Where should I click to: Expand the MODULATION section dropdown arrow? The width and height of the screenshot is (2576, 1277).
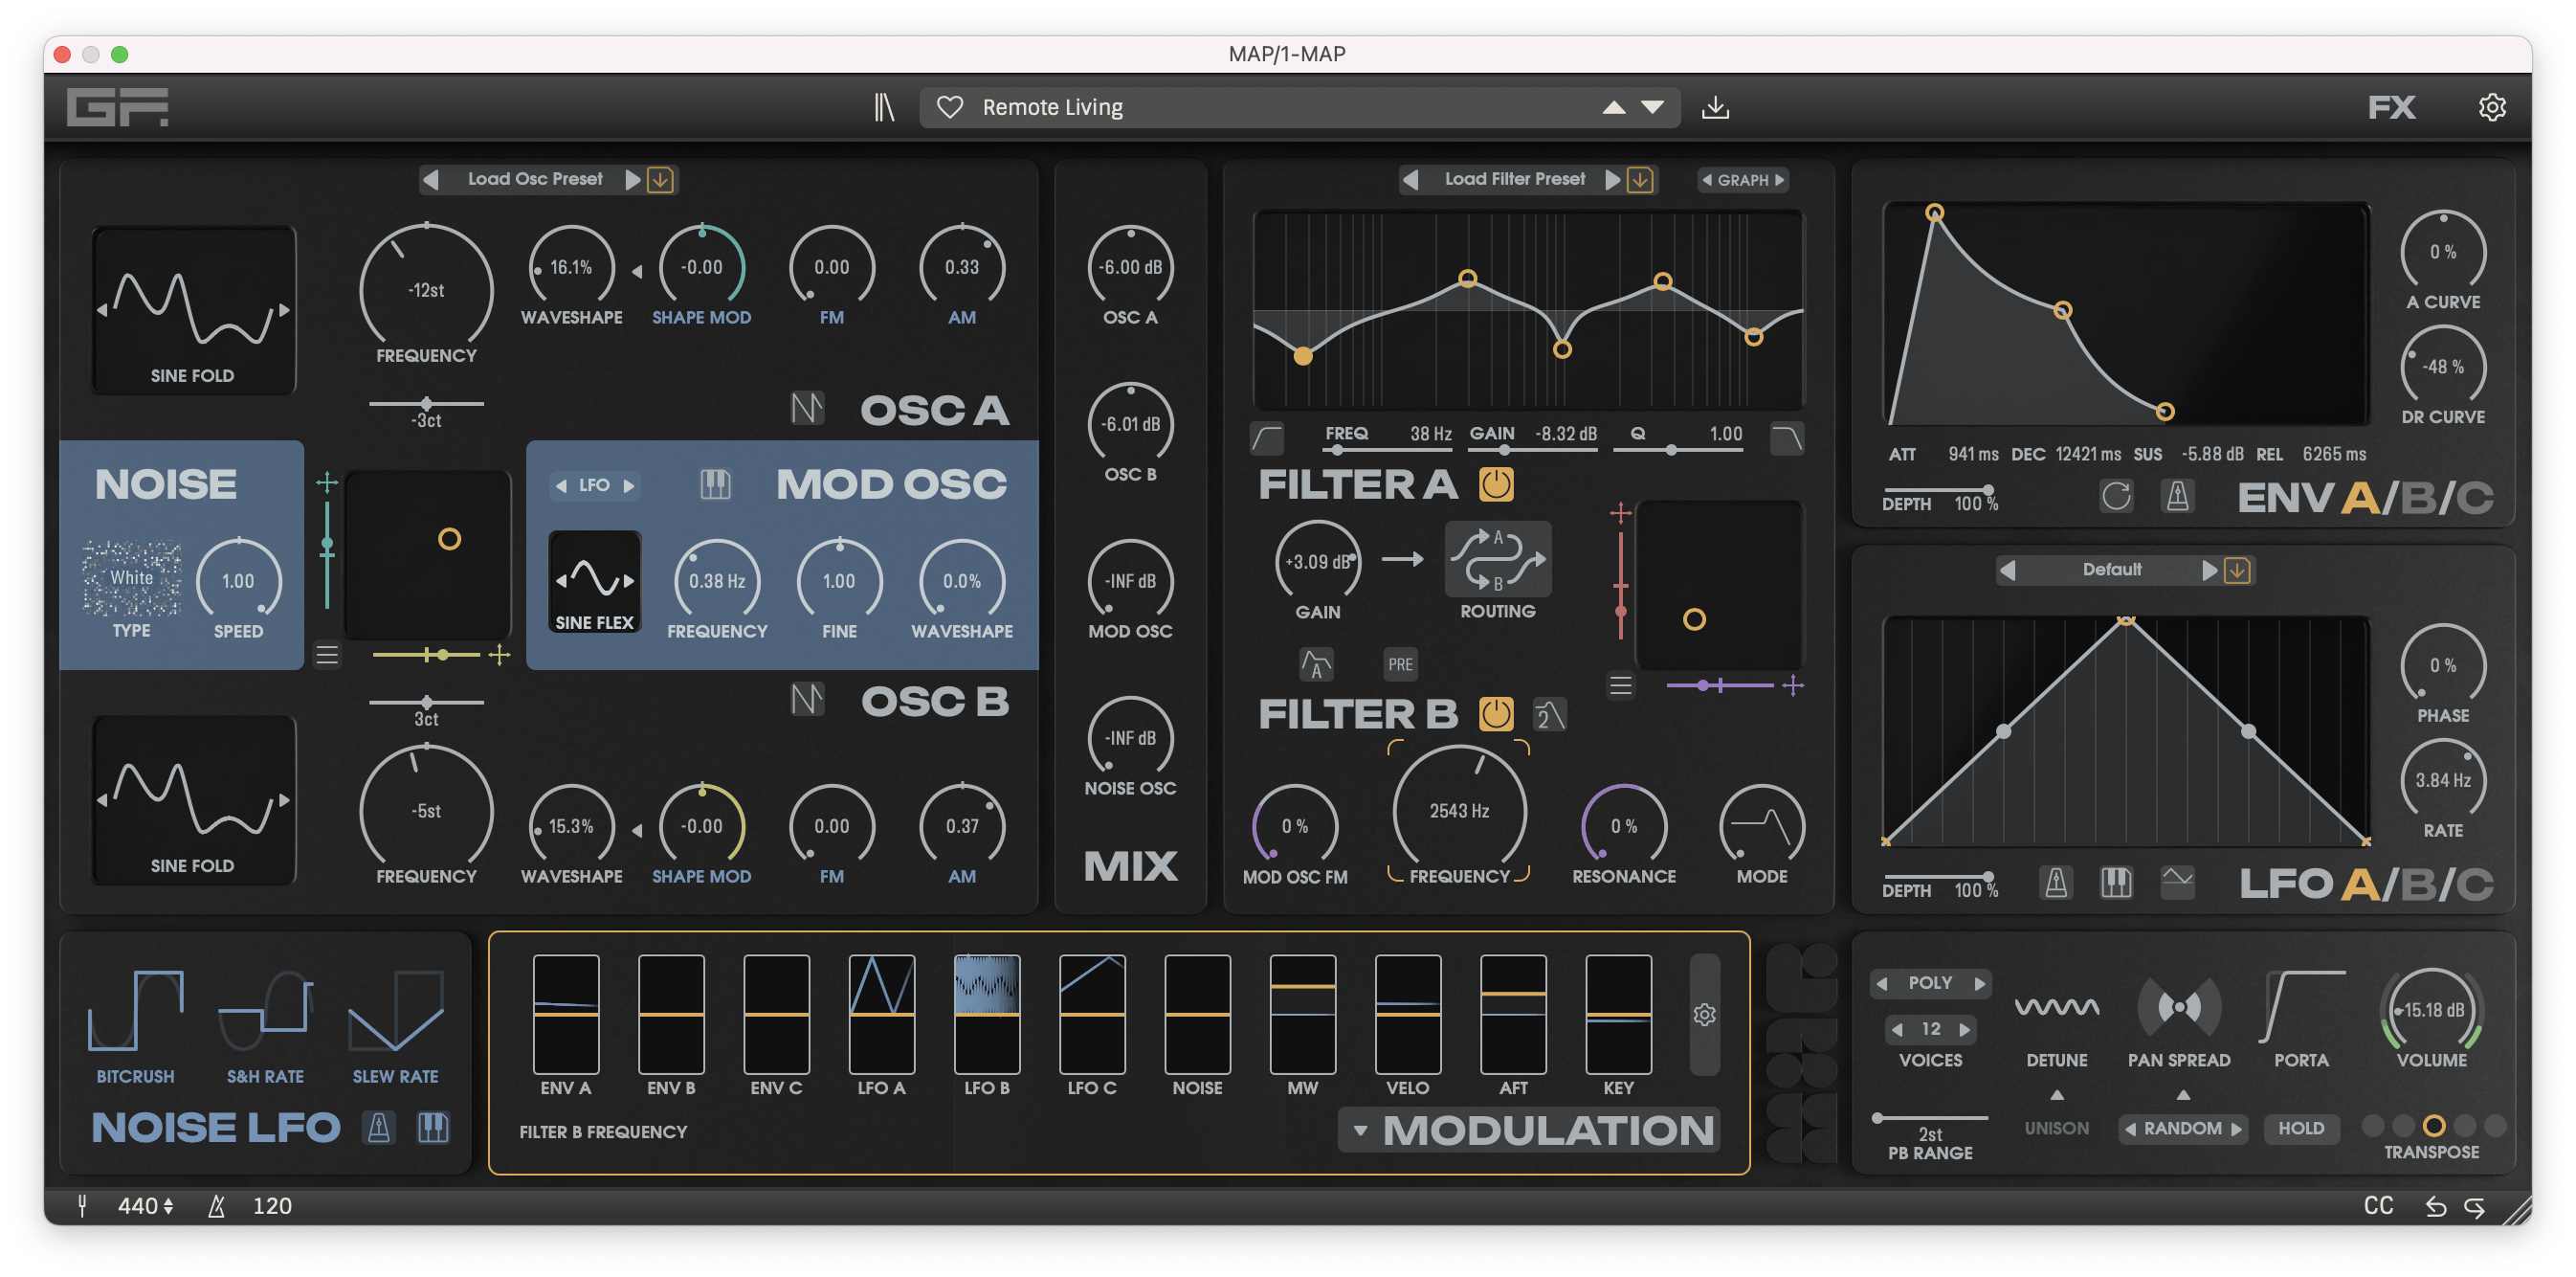pos(1360,1131)
